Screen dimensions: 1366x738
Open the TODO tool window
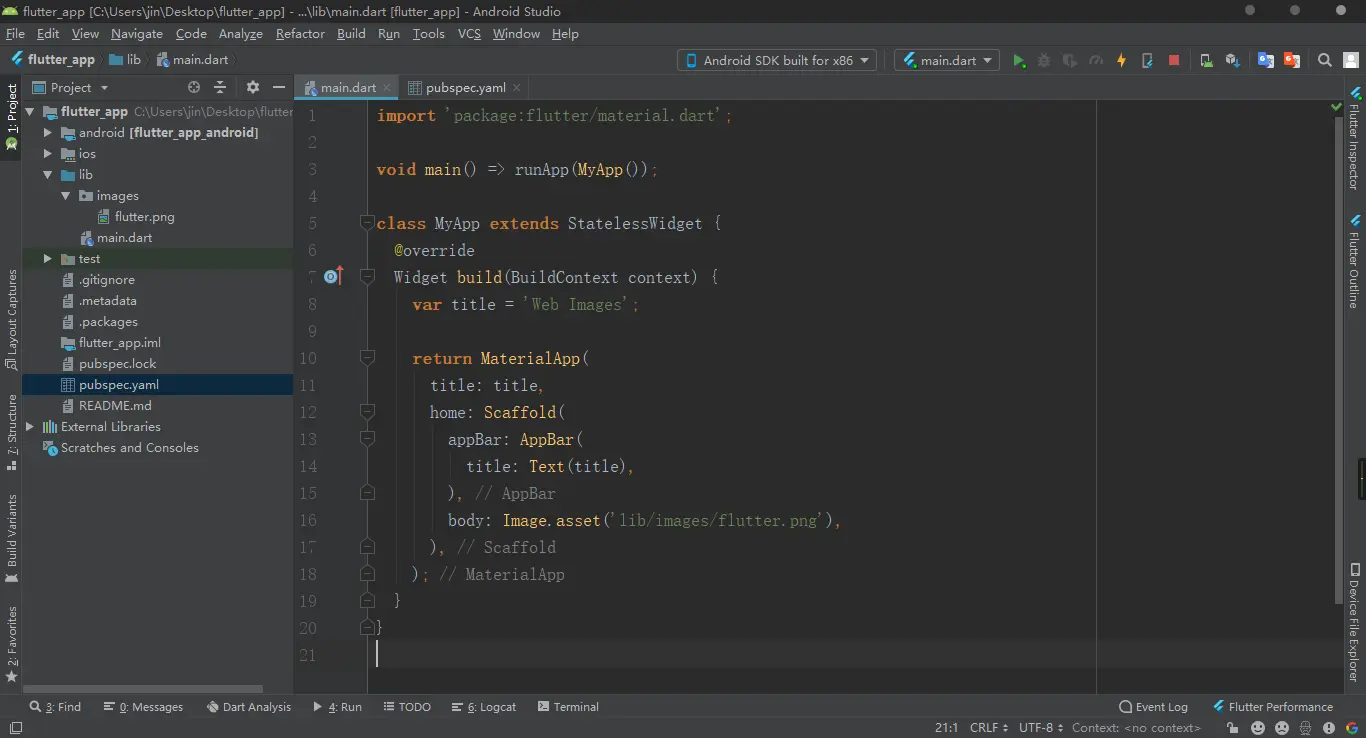pos(406,707)
